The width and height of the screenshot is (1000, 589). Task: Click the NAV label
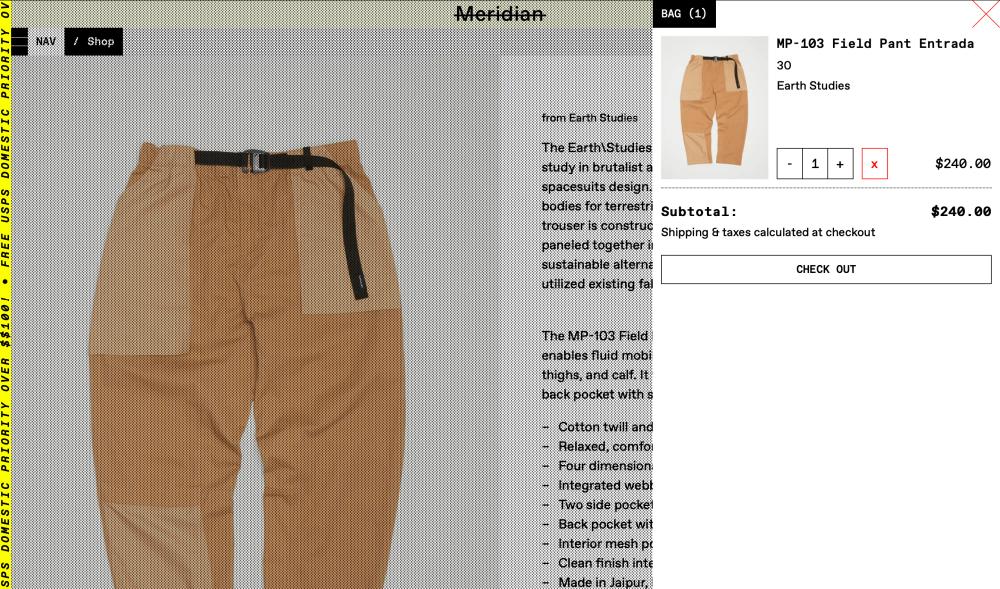point(45,41)
